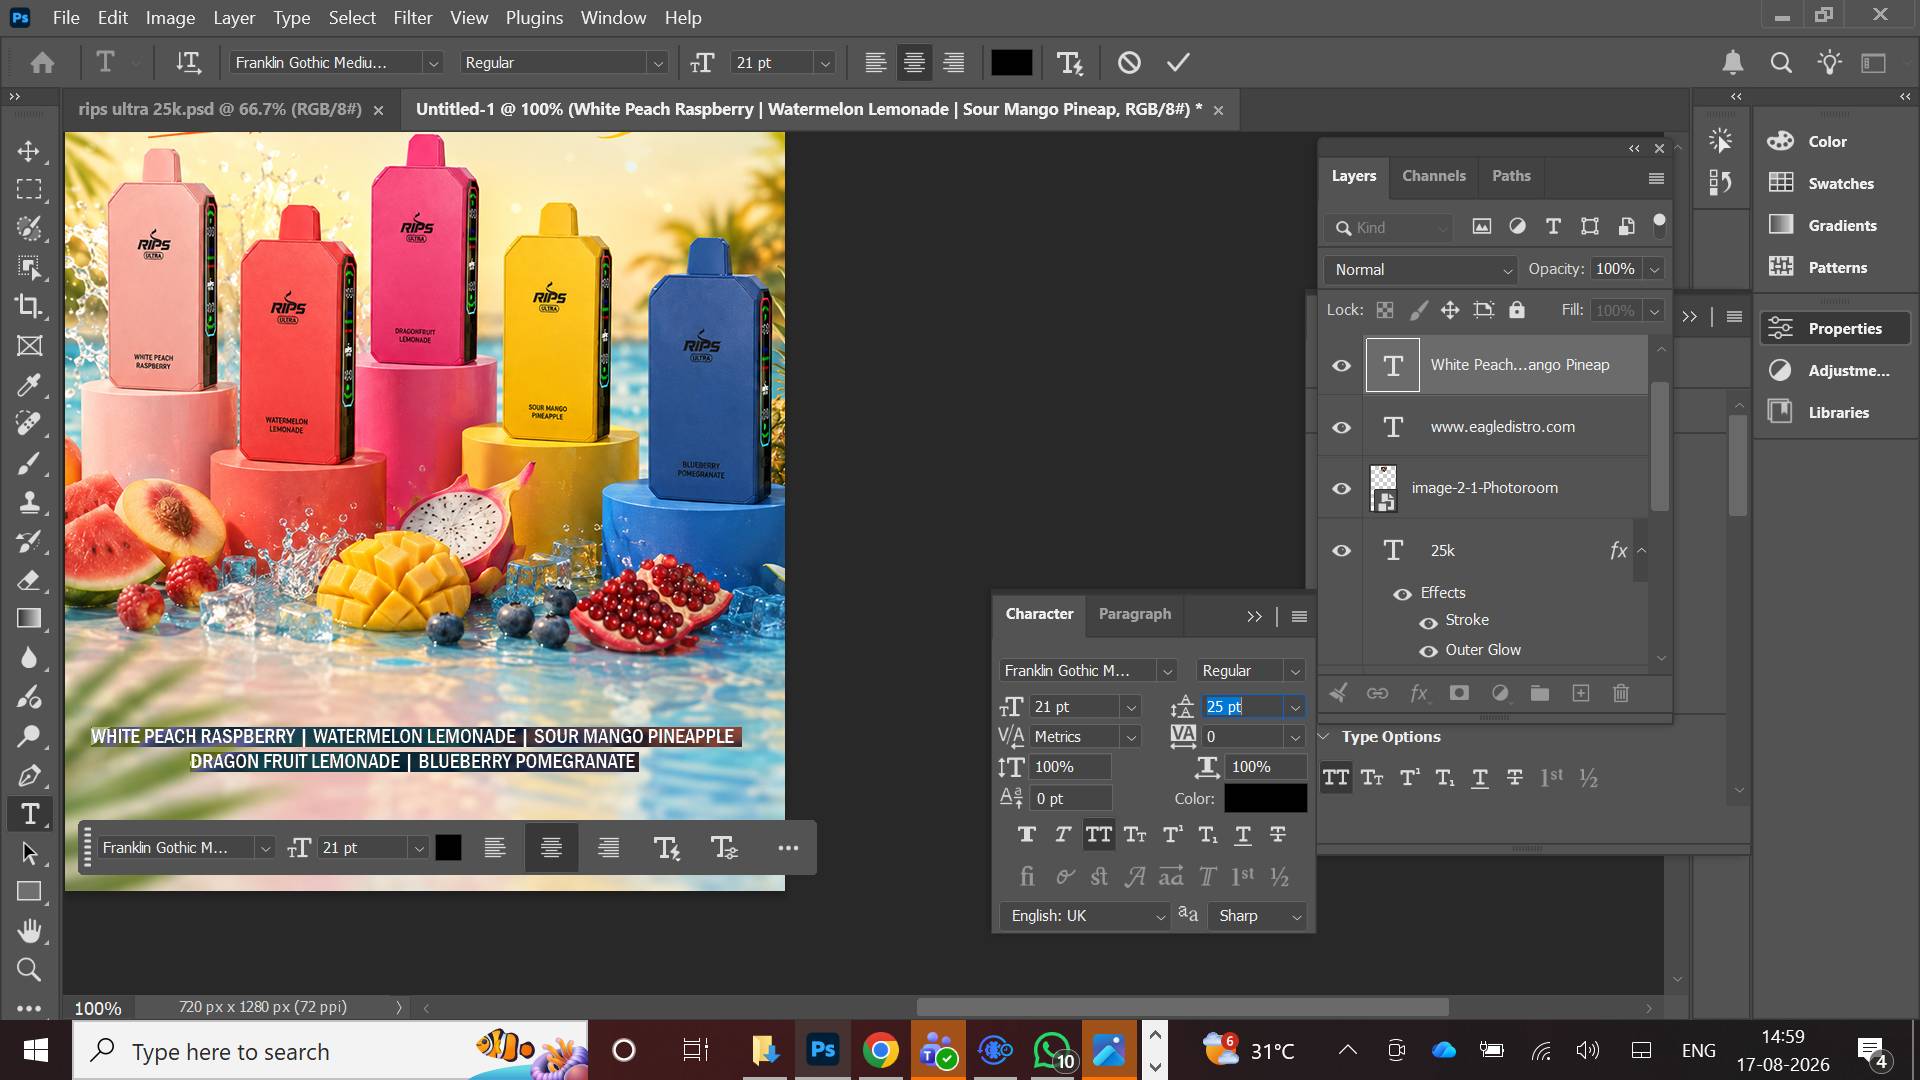Open the Paragraph panel tab

[x=1134, y=614]
